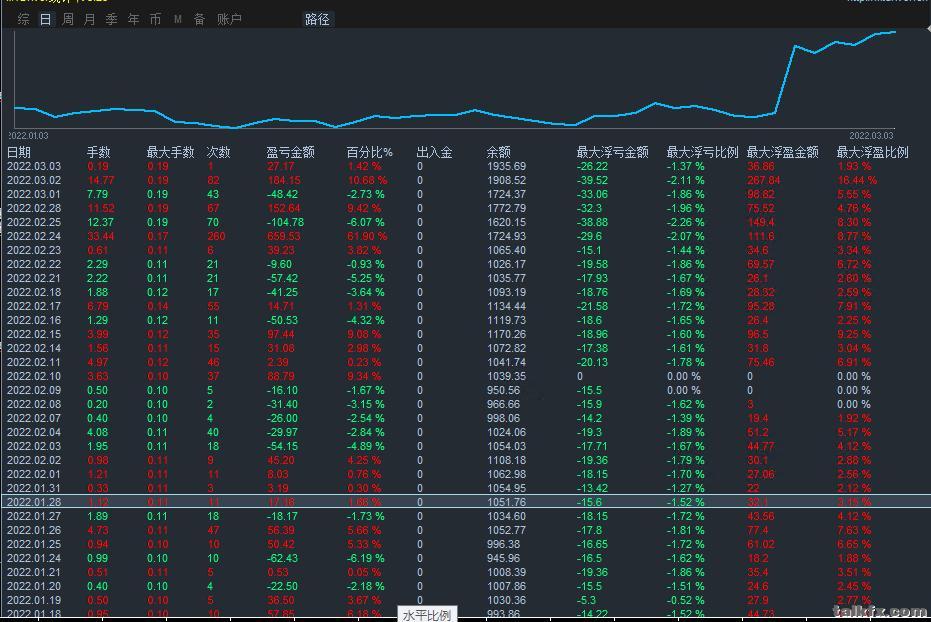Switch to the 综 summary tab

coord(24,19)
